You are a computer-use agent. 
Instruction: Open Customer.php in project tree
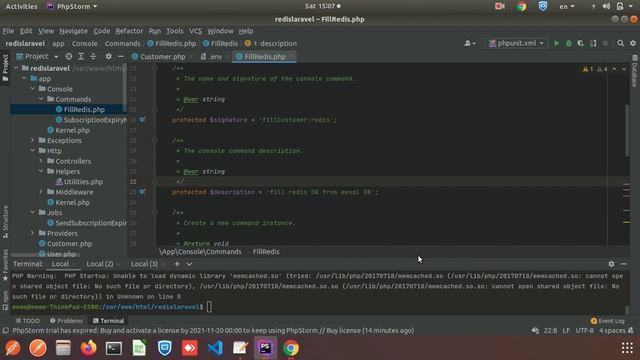[65, 243]
